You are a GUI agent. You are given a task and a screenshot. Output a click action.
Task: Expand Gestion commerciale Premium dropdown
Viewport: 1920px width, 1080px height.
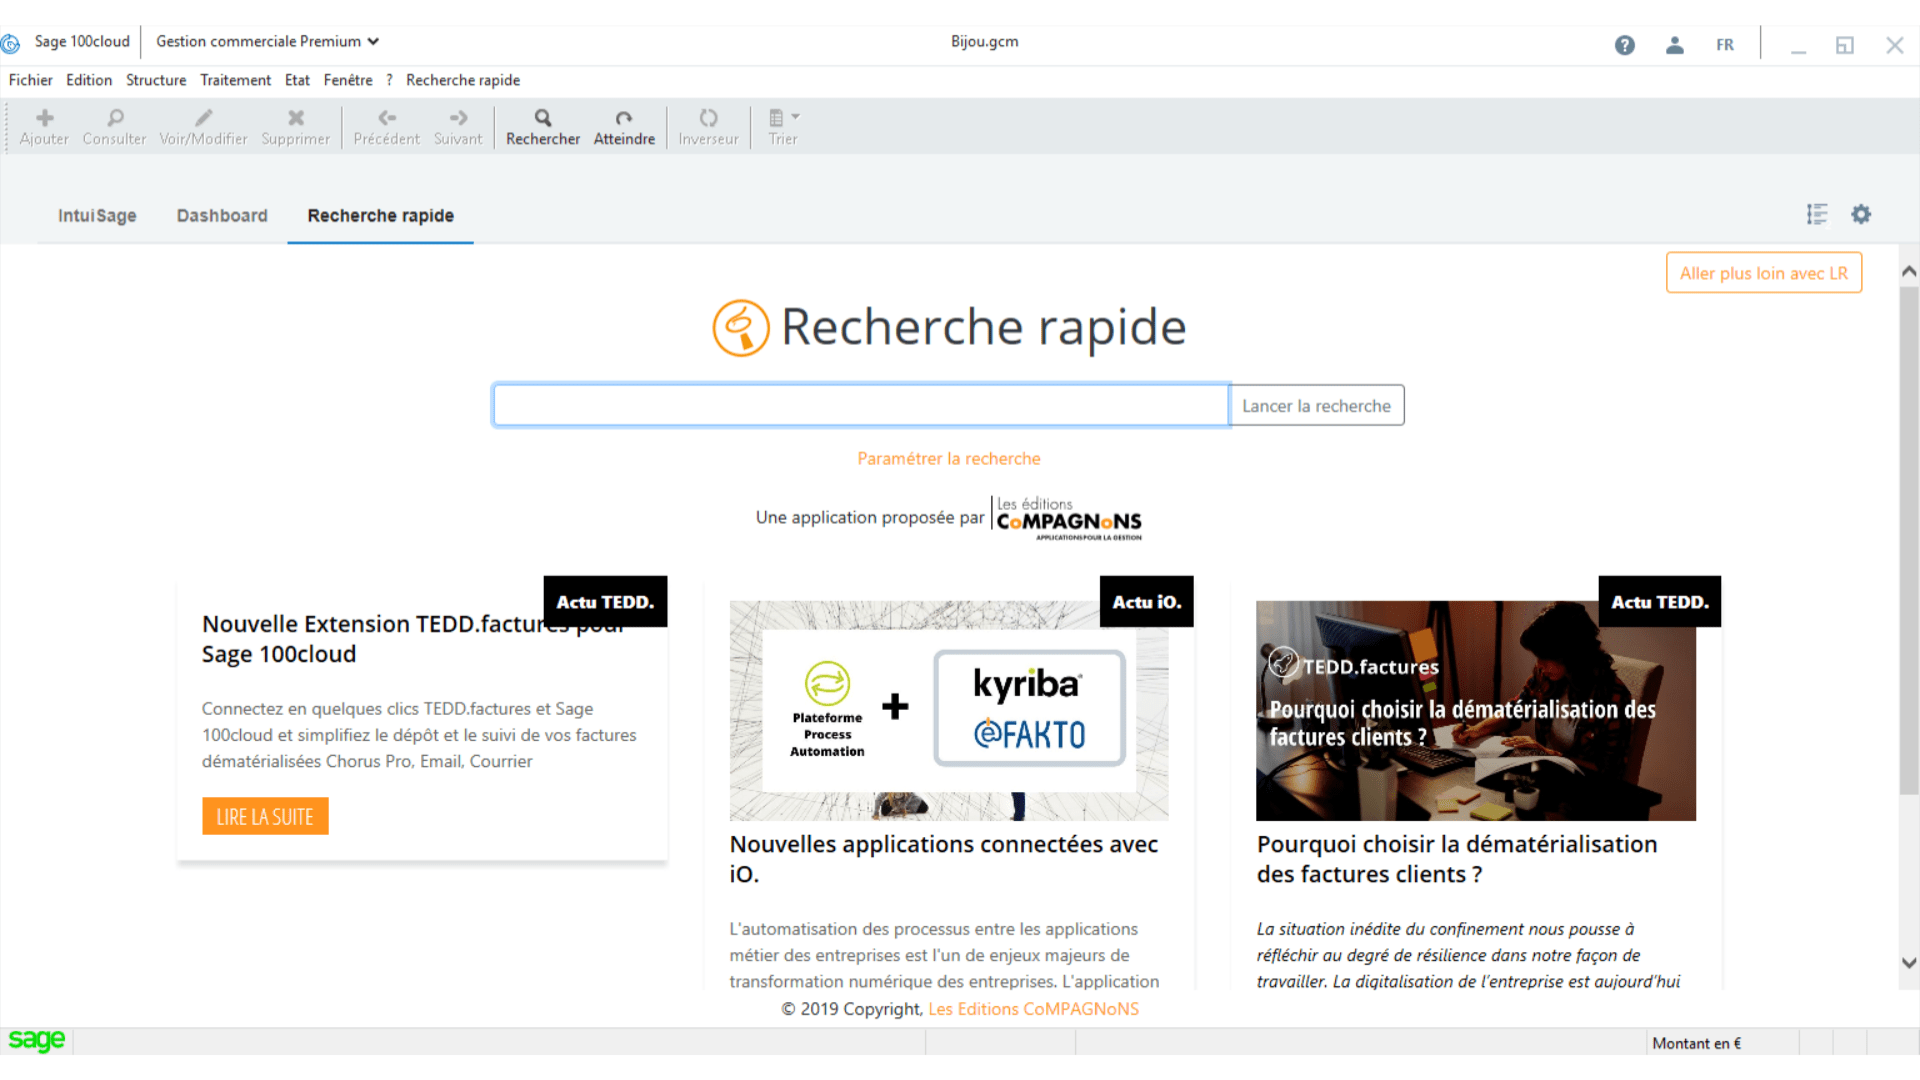click(x=267, y=41)
